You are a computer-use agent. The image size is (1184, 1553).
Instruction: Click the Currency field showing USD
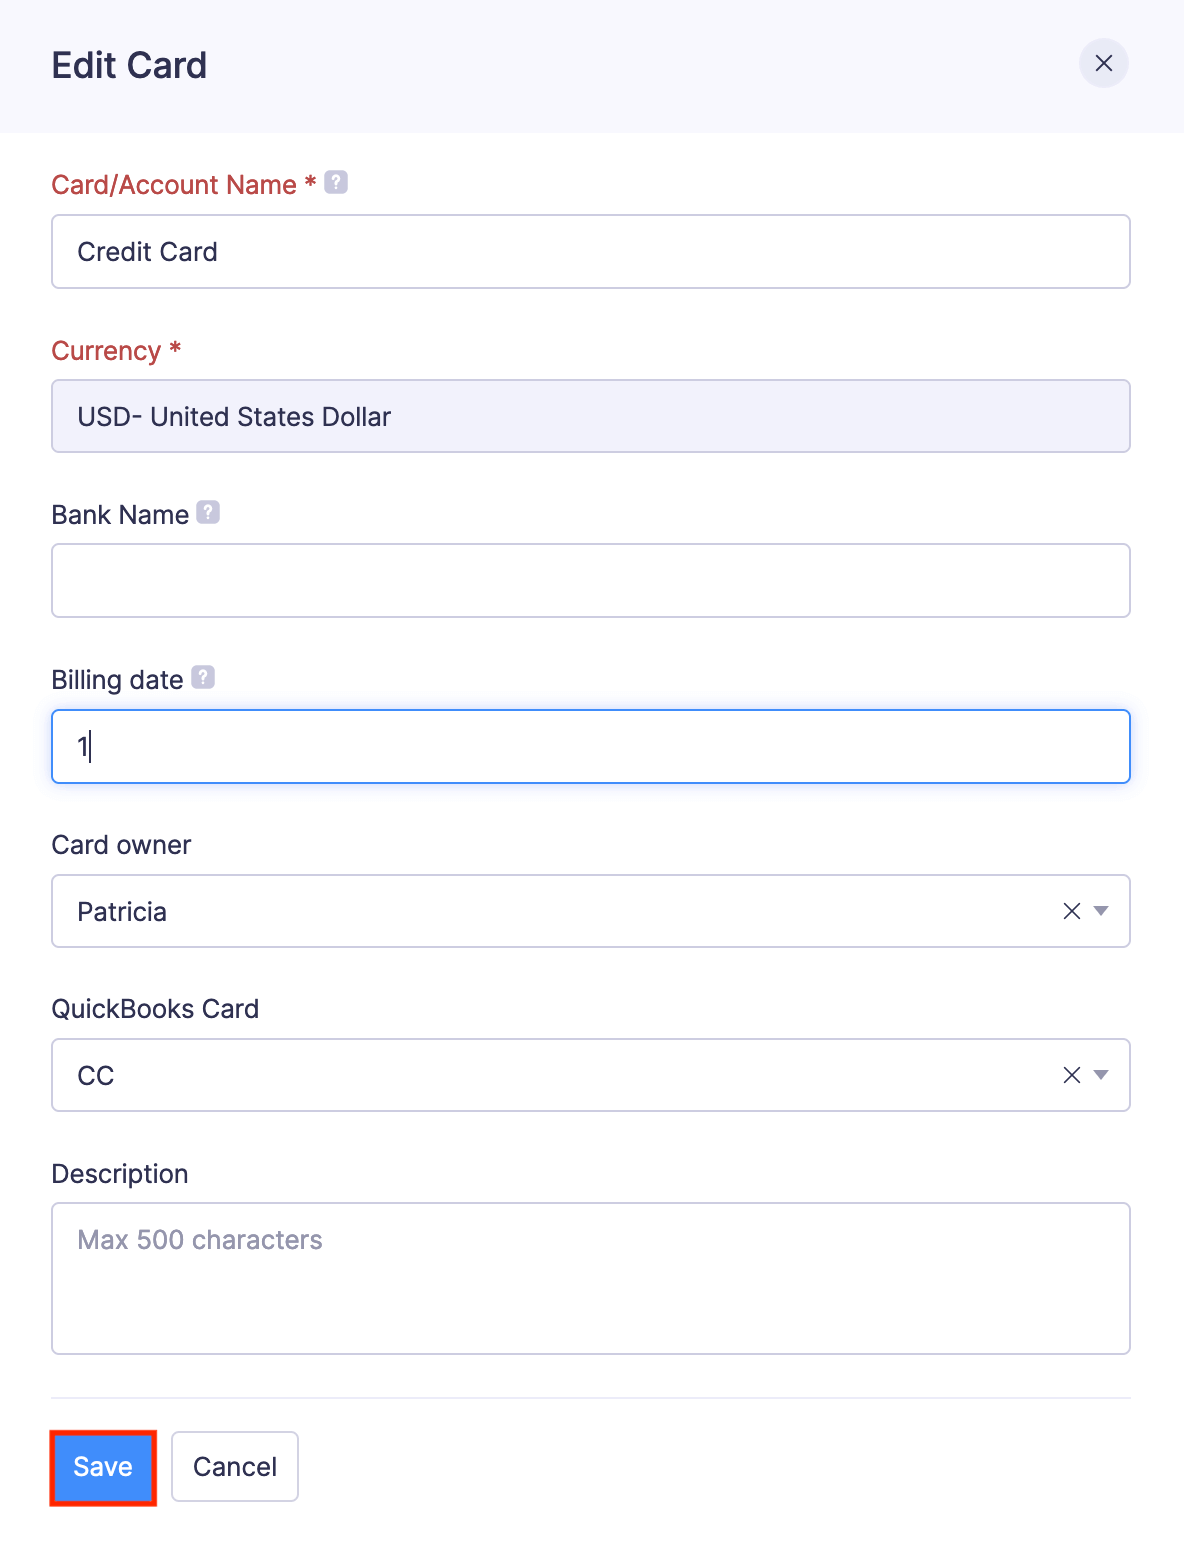coord(590,416)
